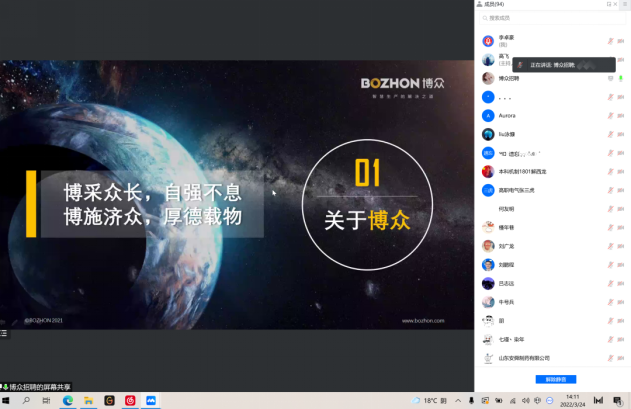This screenshot has width=631, height=409.
Task: Toggle microphone for 刘广龙
Action: click(x=610, y=246)
